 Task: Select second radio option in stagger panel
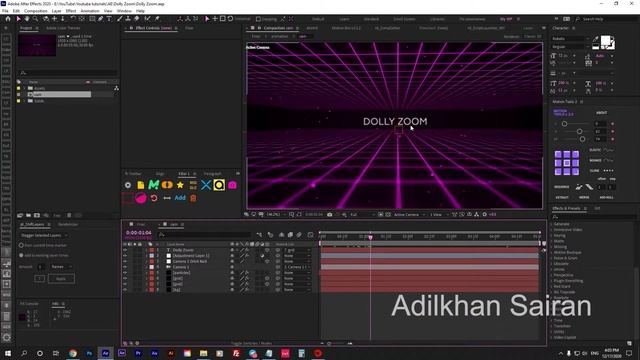click(x=21, y=256)
